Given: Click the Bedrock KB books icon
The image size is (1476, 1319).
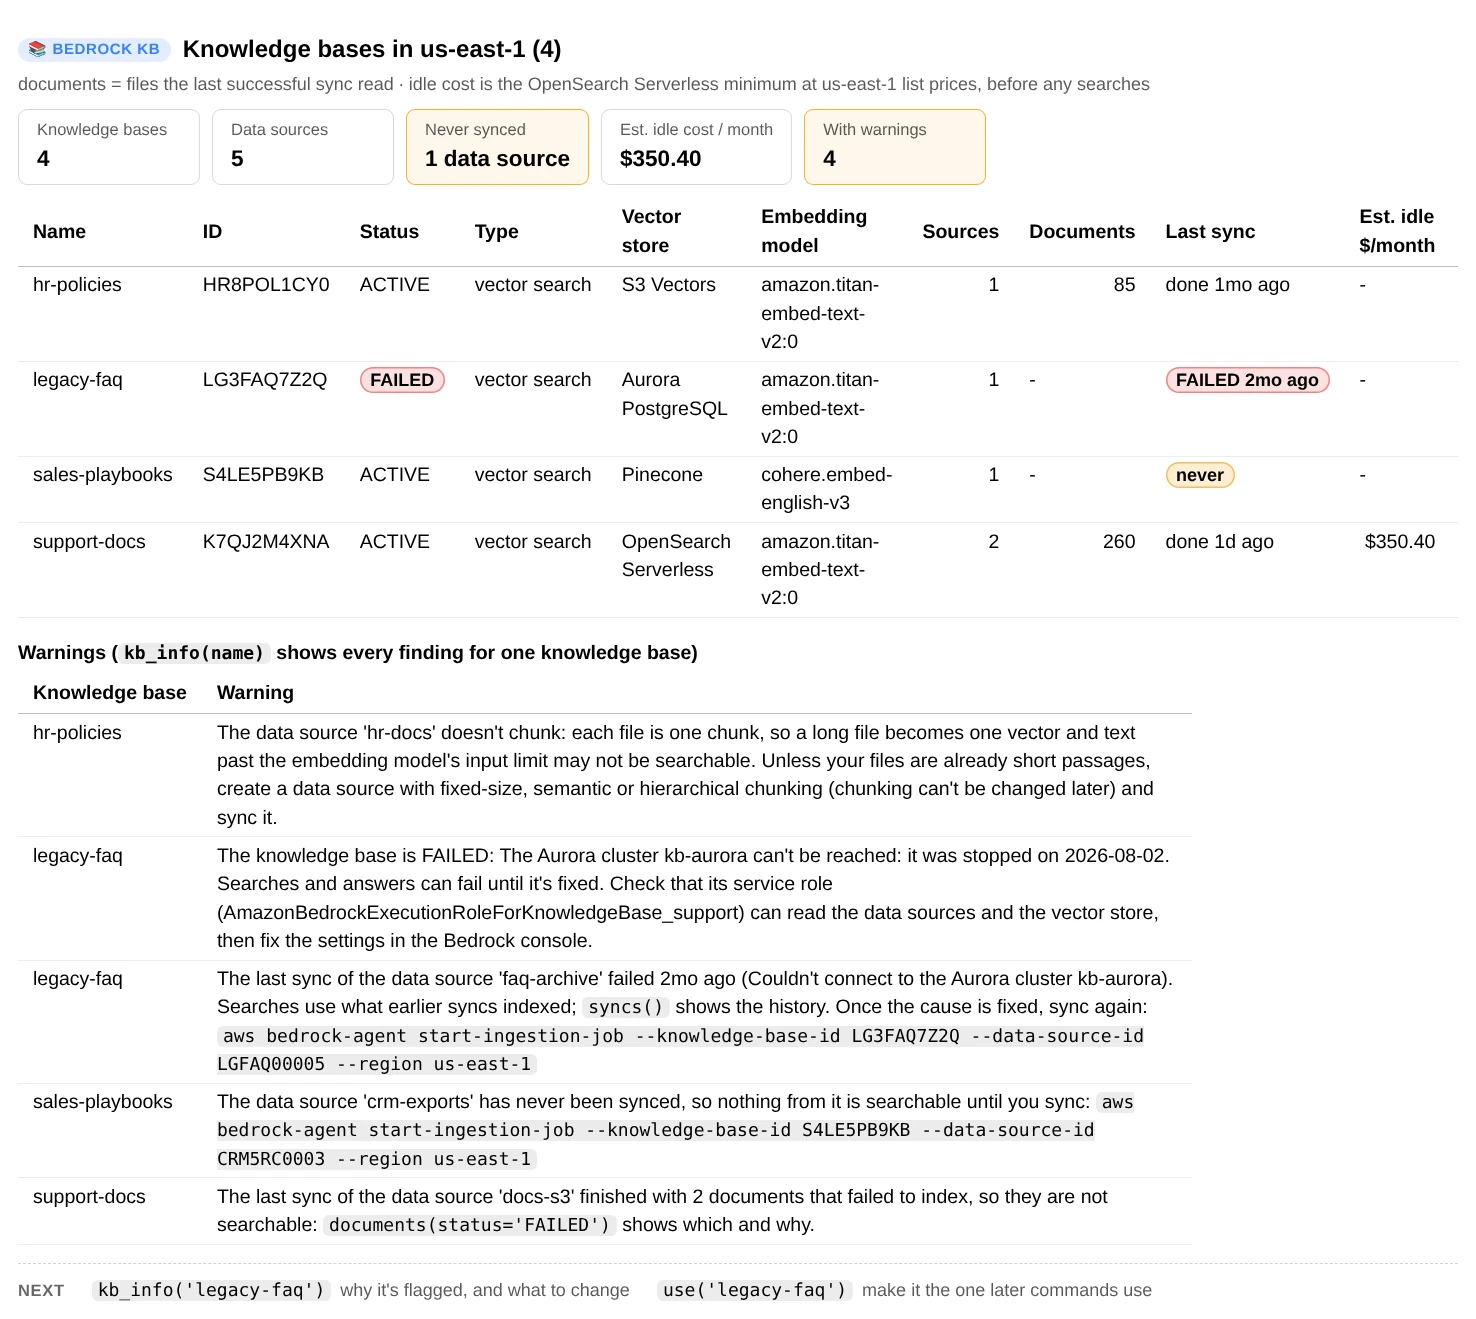Looking at the screenshot, I should 37,49.
